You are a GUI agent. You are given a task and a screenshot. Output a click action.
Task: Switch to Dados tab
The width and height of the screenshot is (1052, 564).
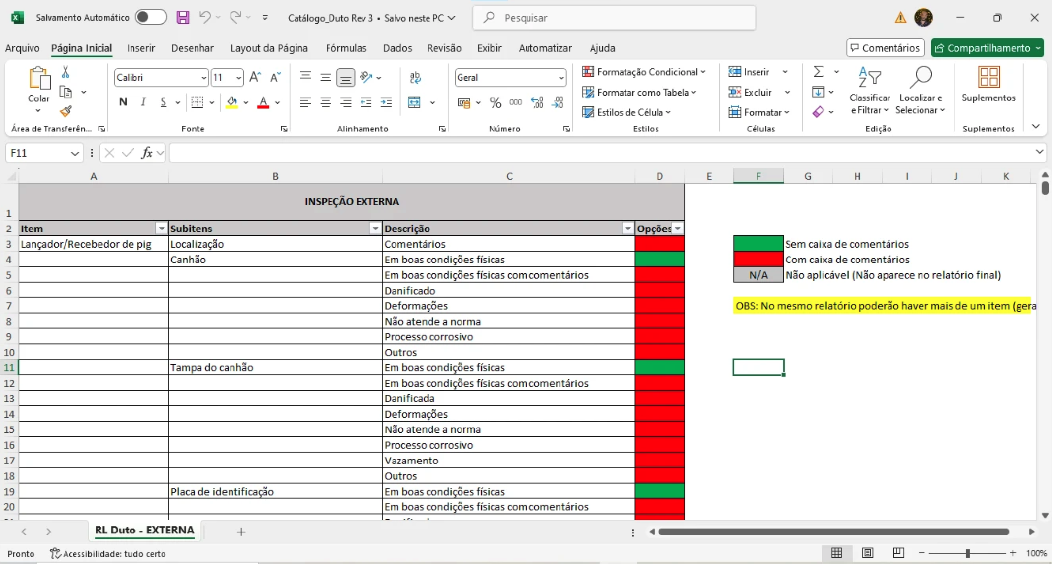tap(397, 48)
